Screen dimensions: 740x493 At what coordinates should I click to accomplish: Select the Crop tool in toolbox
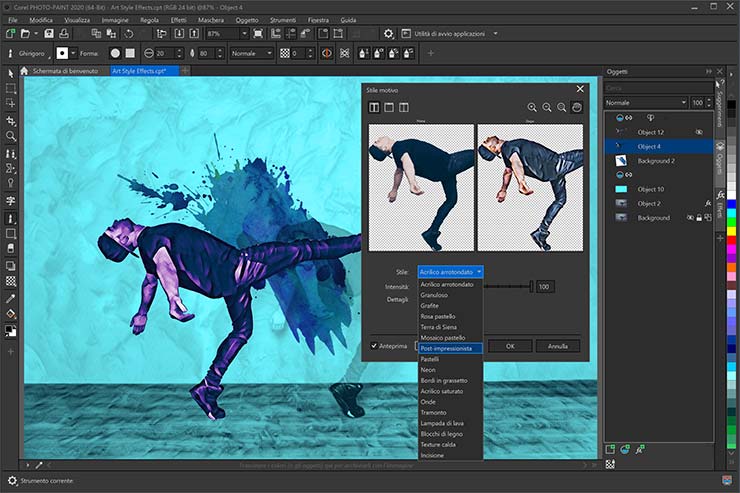11,120
